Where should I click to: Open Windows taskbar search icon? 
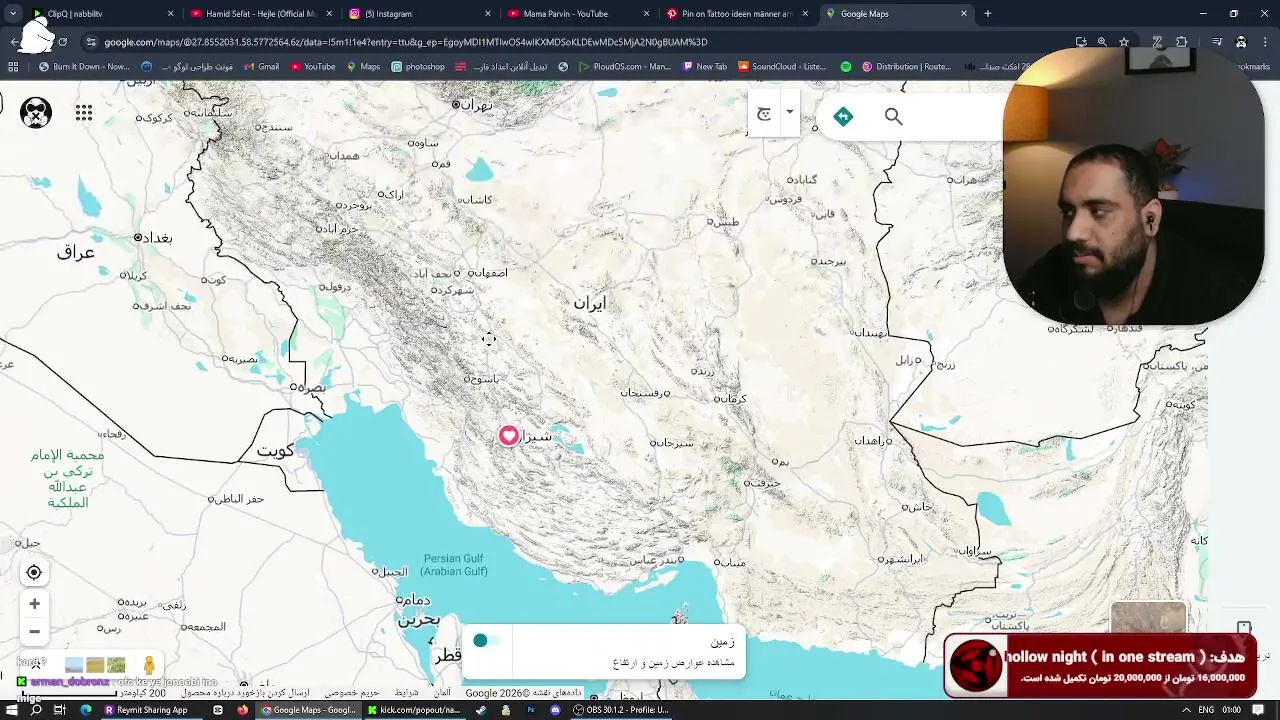(x=36, y=710)
